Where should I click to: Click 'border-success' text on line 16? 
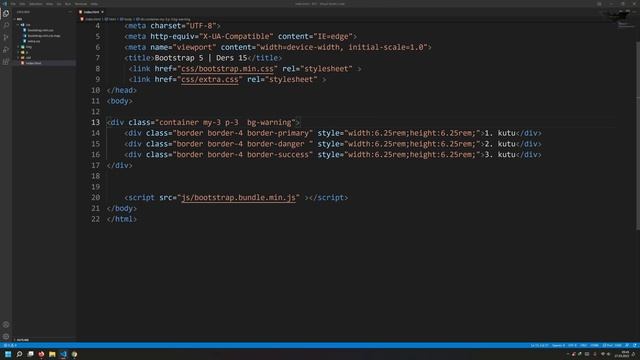[x=278, y=155]
